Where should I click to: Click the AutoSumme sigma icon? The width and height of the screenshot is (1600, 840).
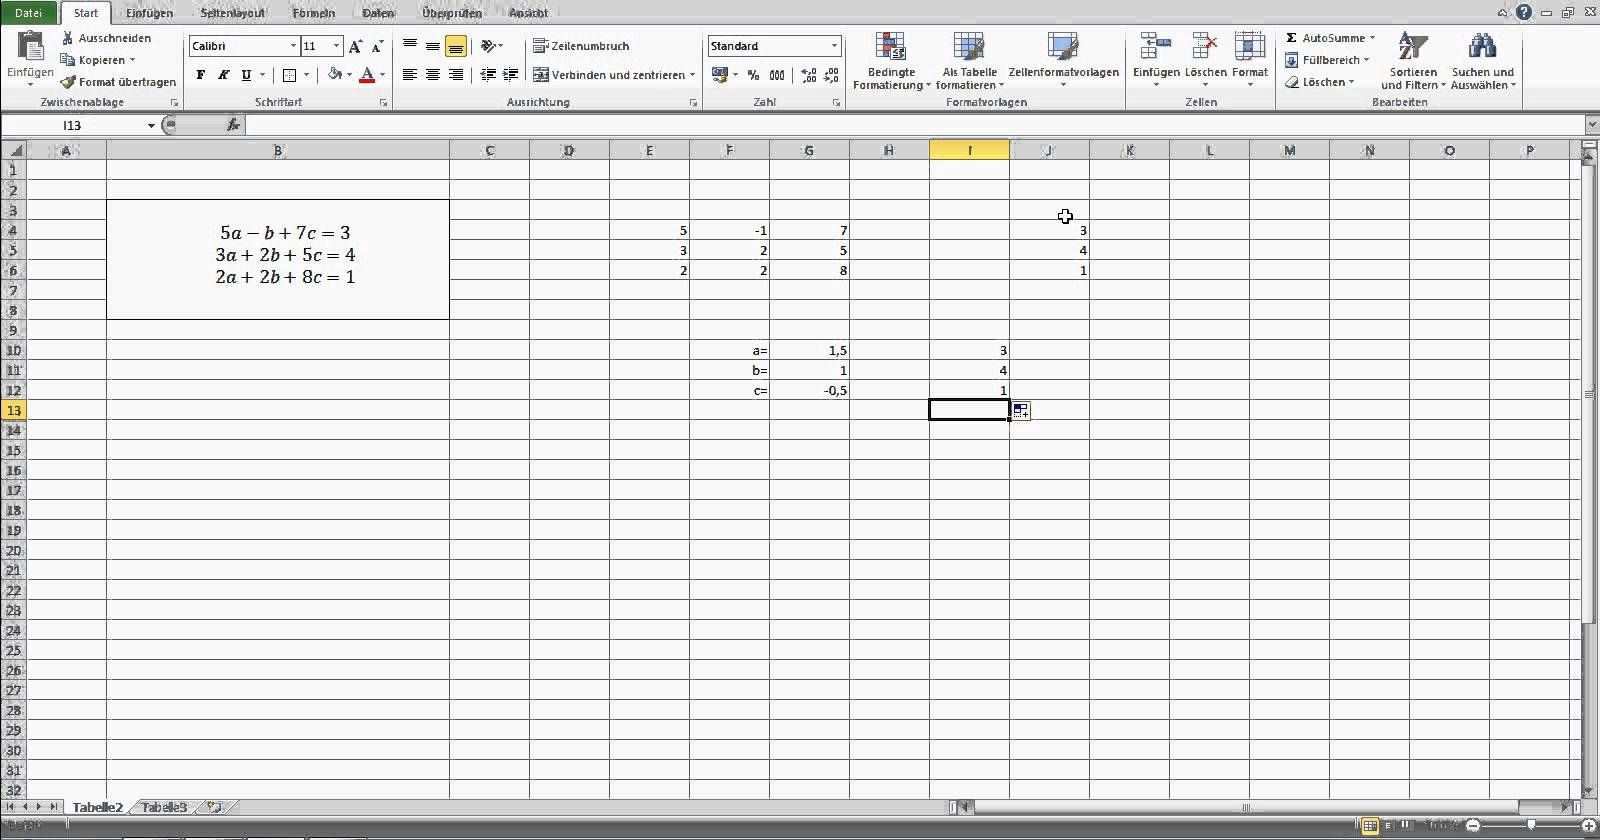[1292, 38]
